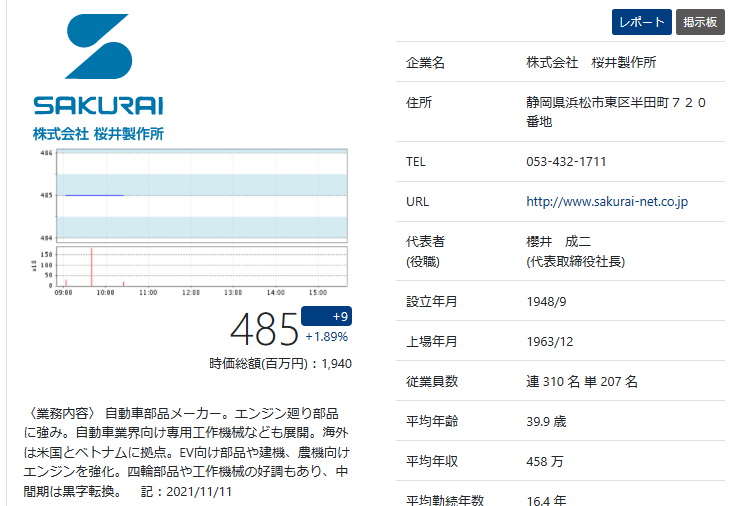
Task: Click the Sakurai company logo
Action: [x=98, y=65]
